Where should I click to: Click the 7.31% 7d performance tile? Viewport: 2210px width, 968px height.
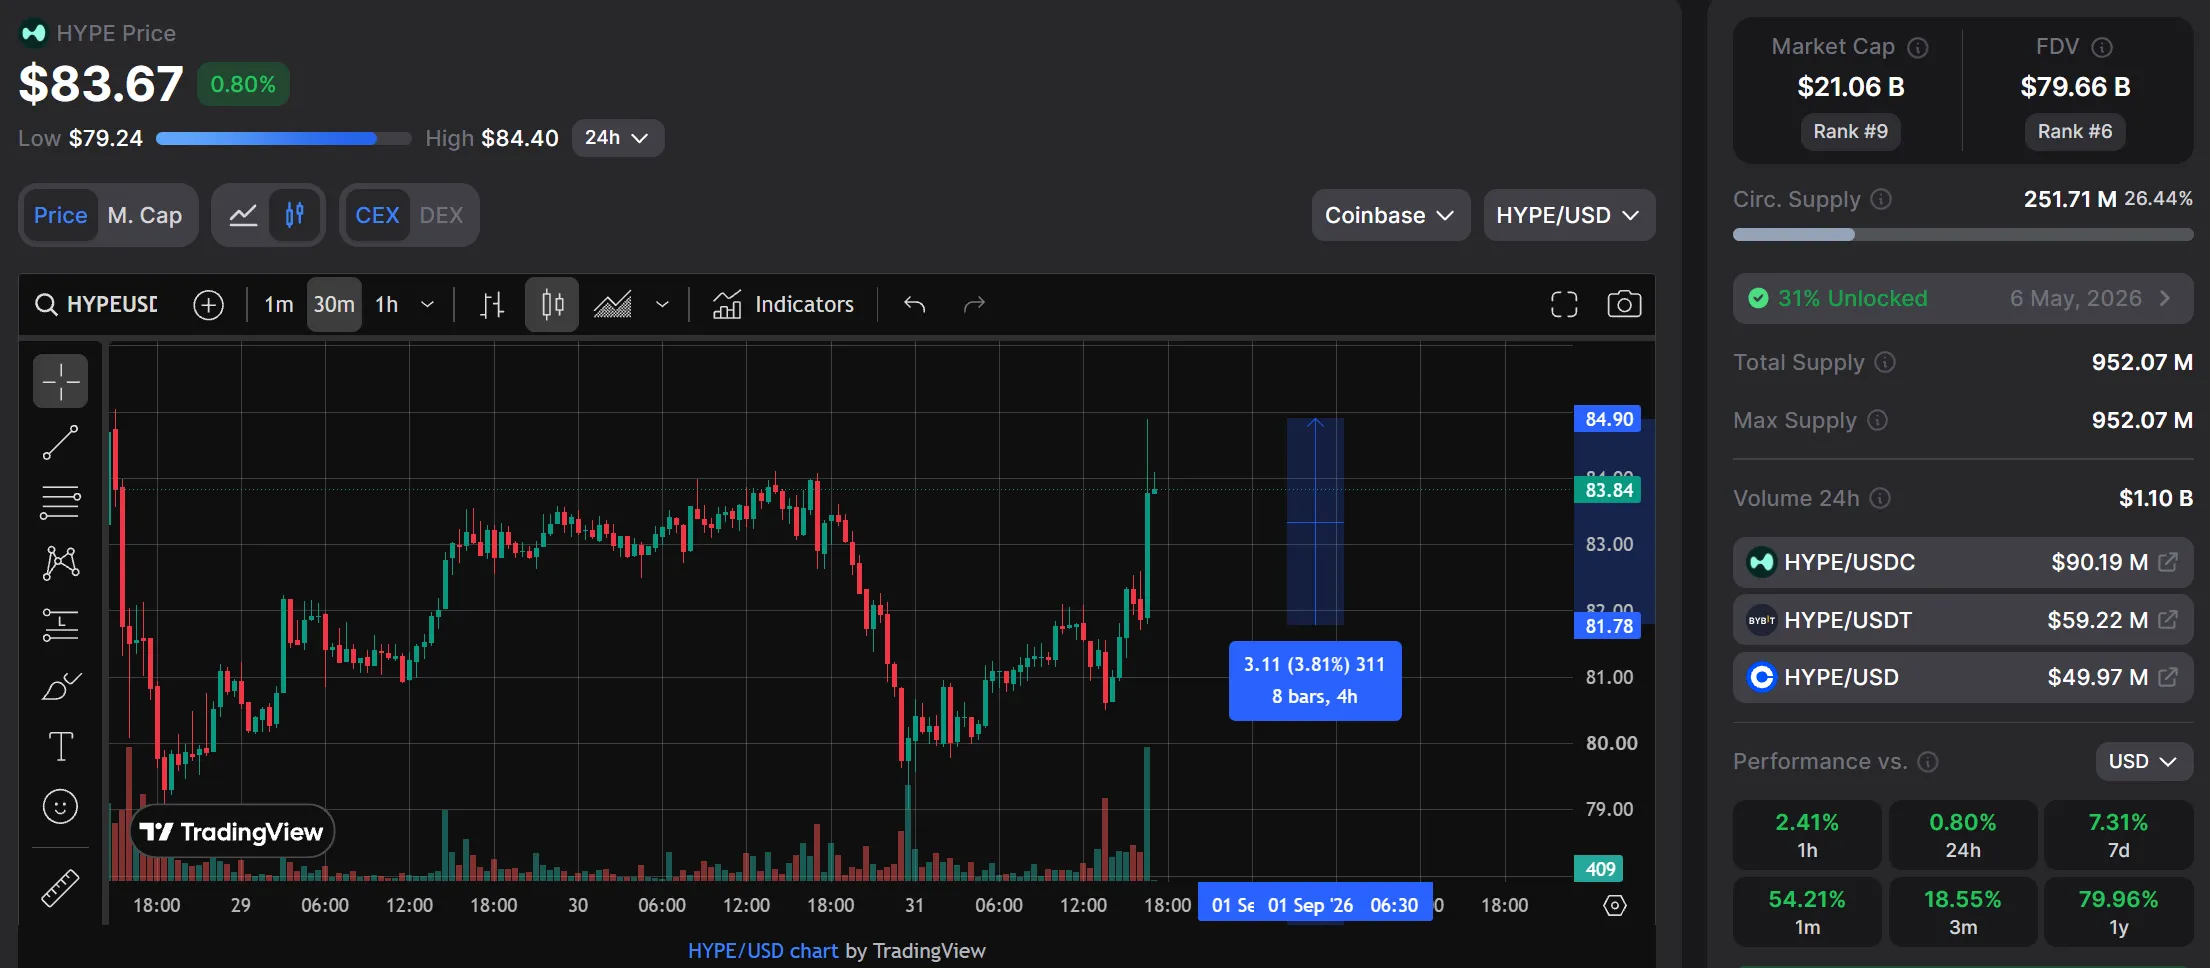point(2117,835)
